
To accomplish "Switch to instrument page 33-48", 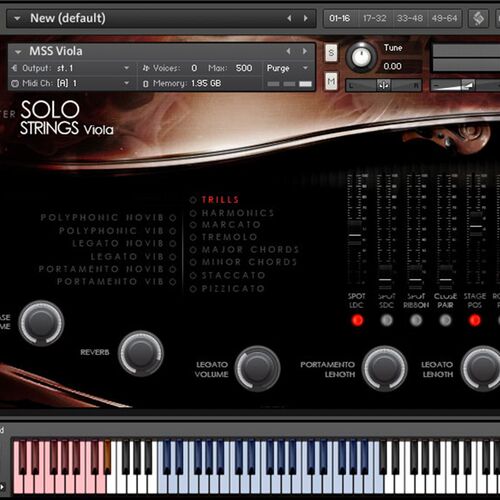I will point(410,18).
